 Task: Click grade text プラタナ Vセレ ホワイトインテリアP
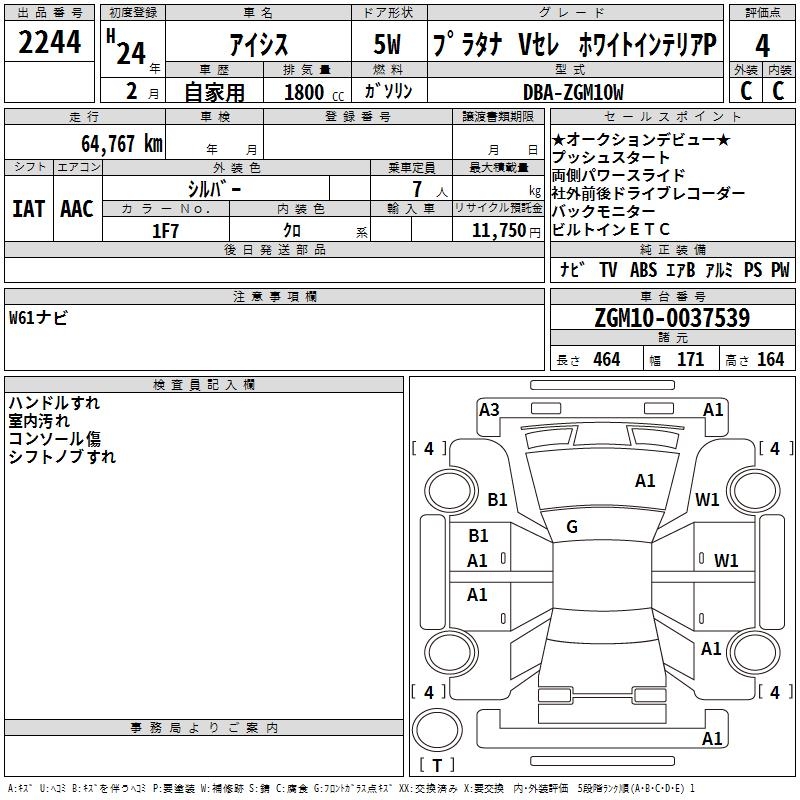pos(575,43)
